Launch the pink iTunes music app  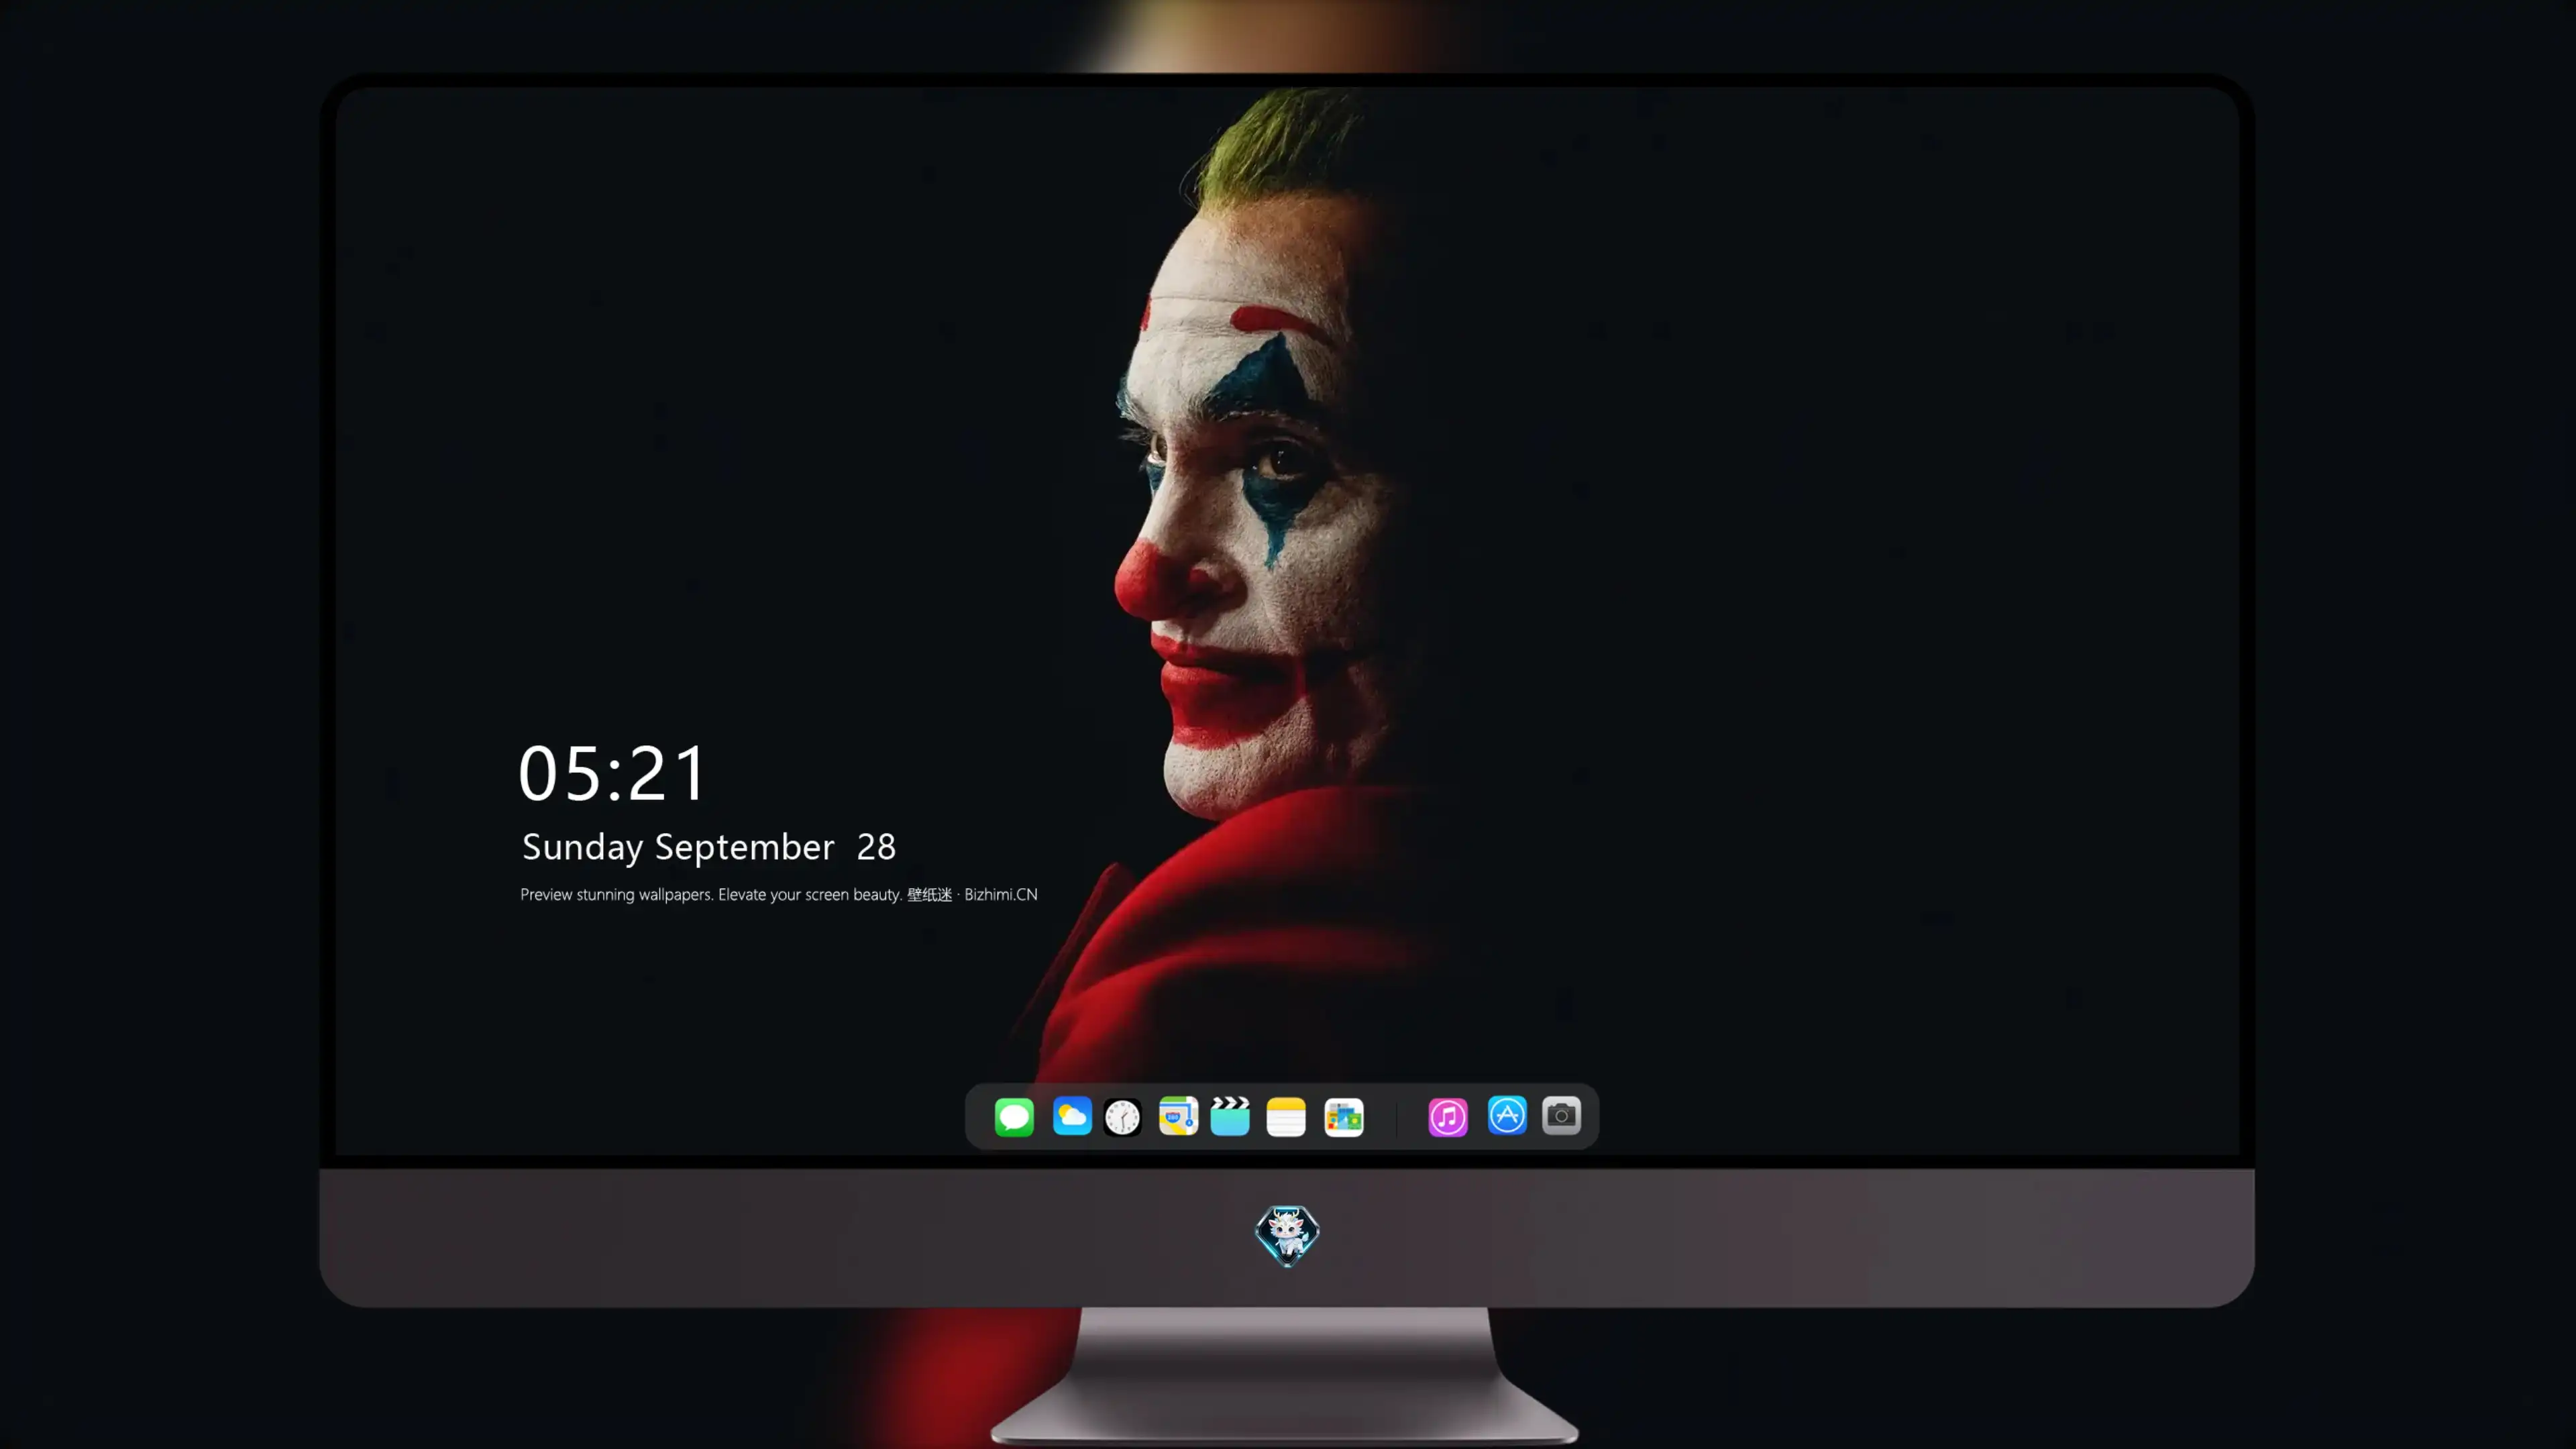pyautogui.click(x=1448, y=1117)
